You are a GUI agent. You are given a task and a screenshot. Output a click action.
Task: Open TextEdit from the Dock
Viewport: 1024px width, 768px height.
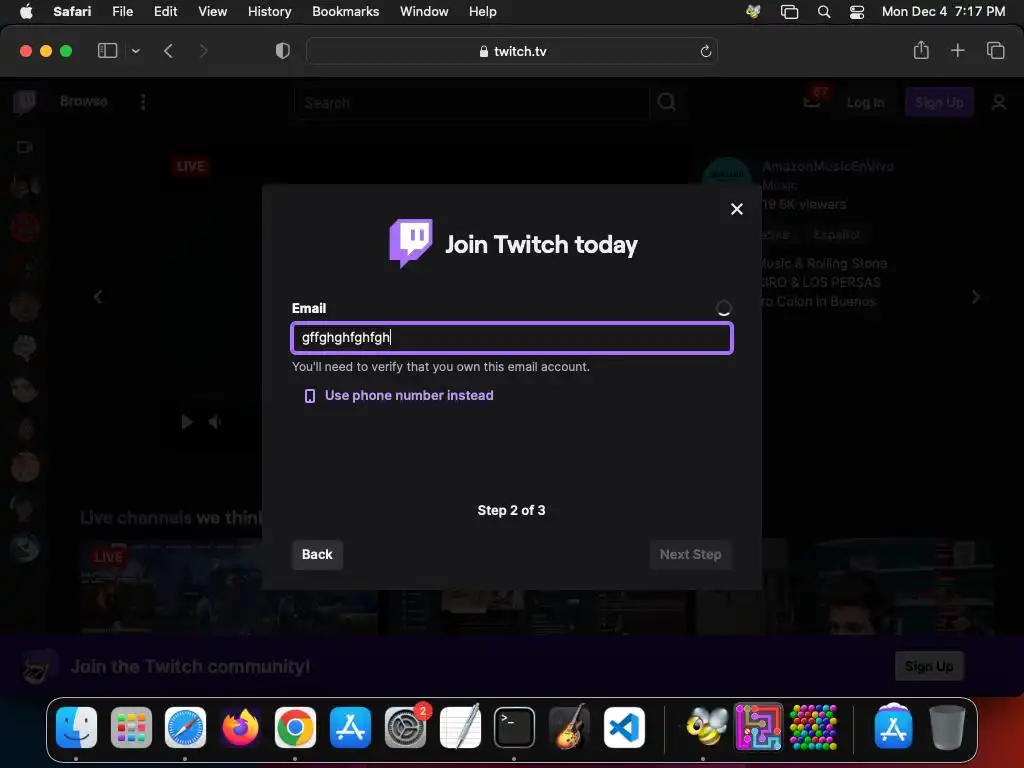(460, 727)
